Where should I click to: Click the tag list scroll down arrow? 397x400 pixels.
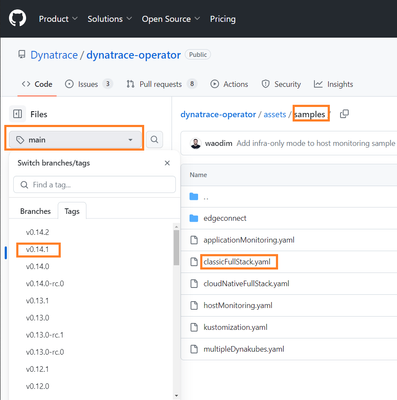(x=176, y=396)
